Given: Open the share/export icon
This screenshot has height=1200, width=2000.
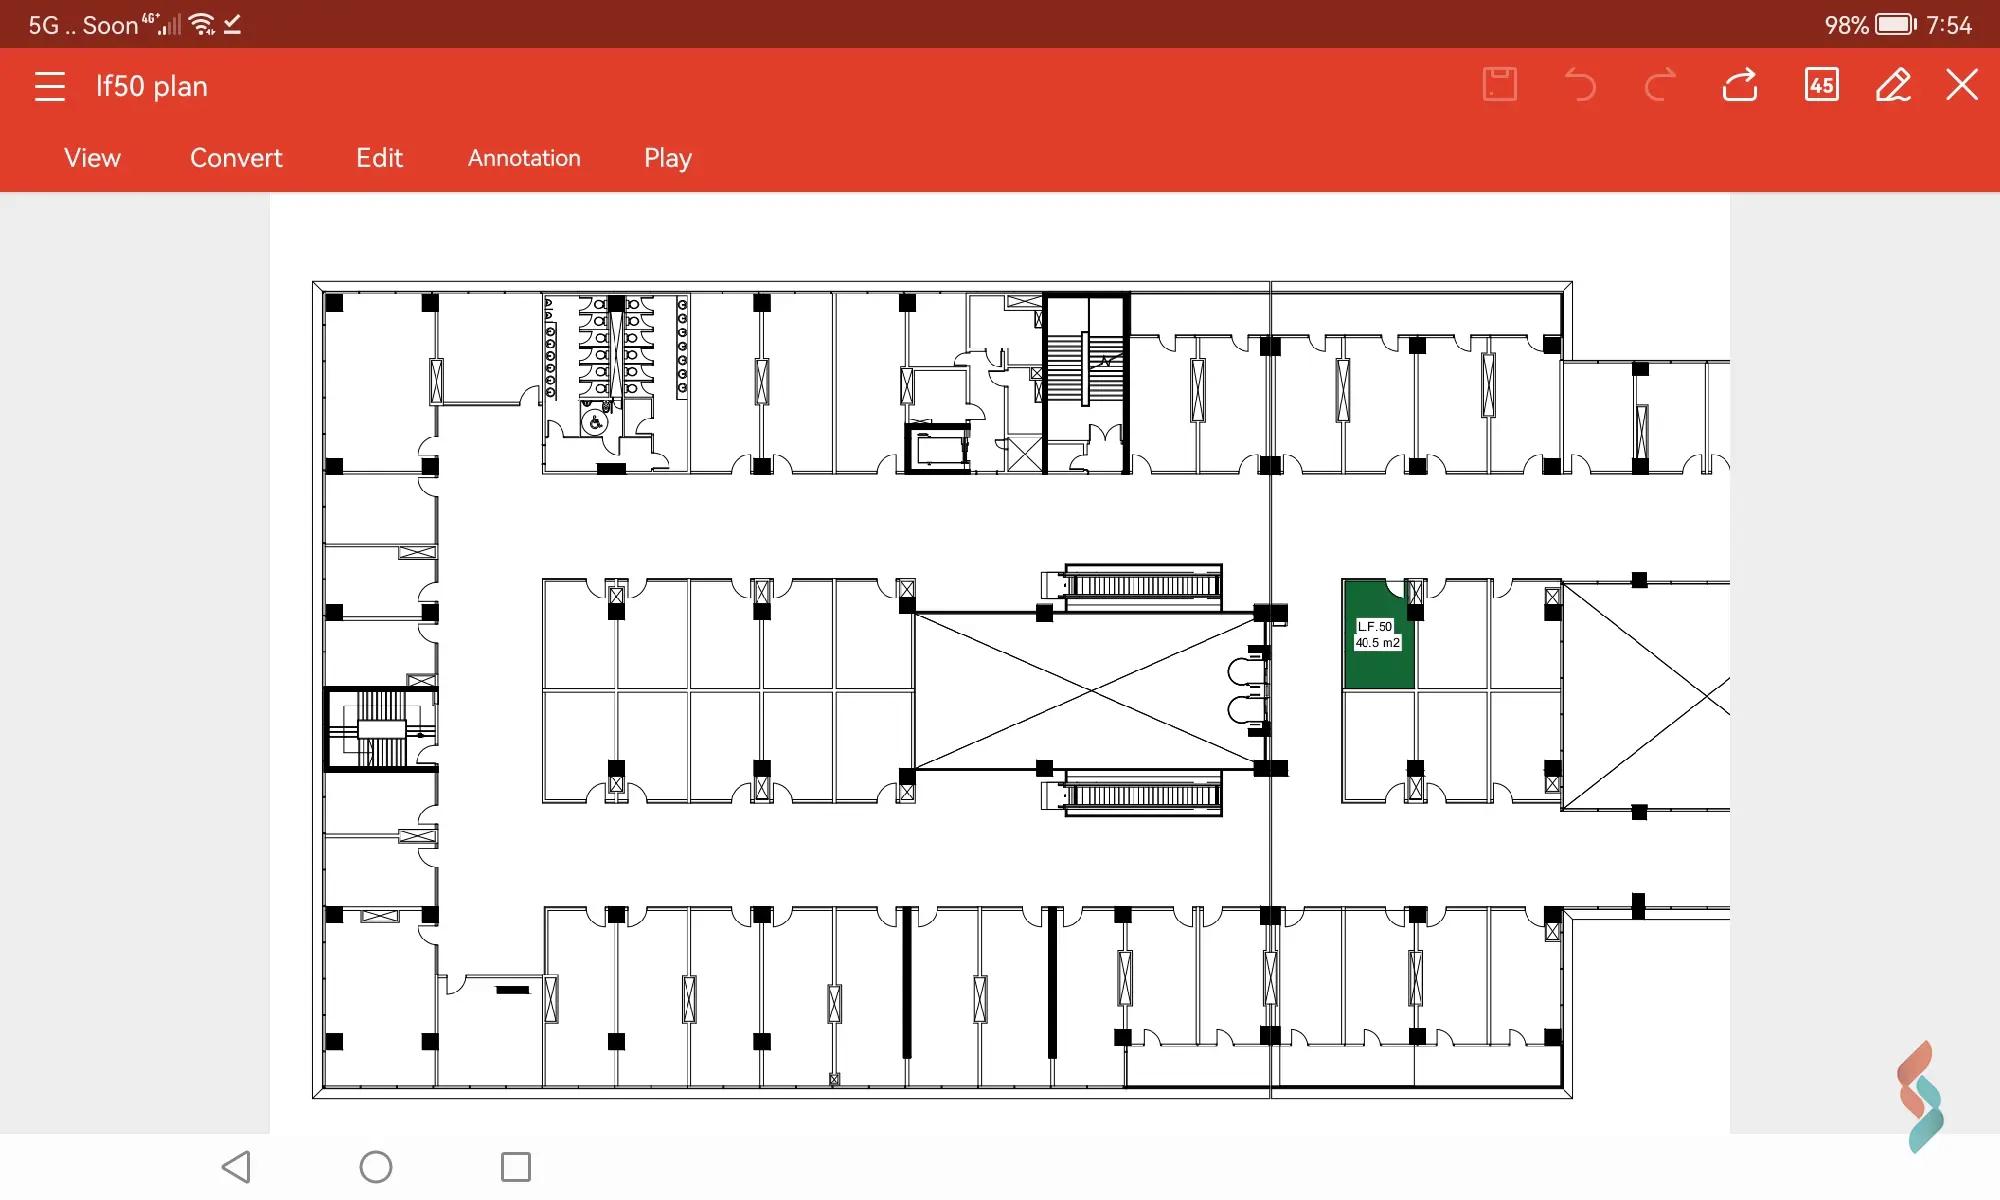Looking at the screenshot, I should [x=1740, y=85].
